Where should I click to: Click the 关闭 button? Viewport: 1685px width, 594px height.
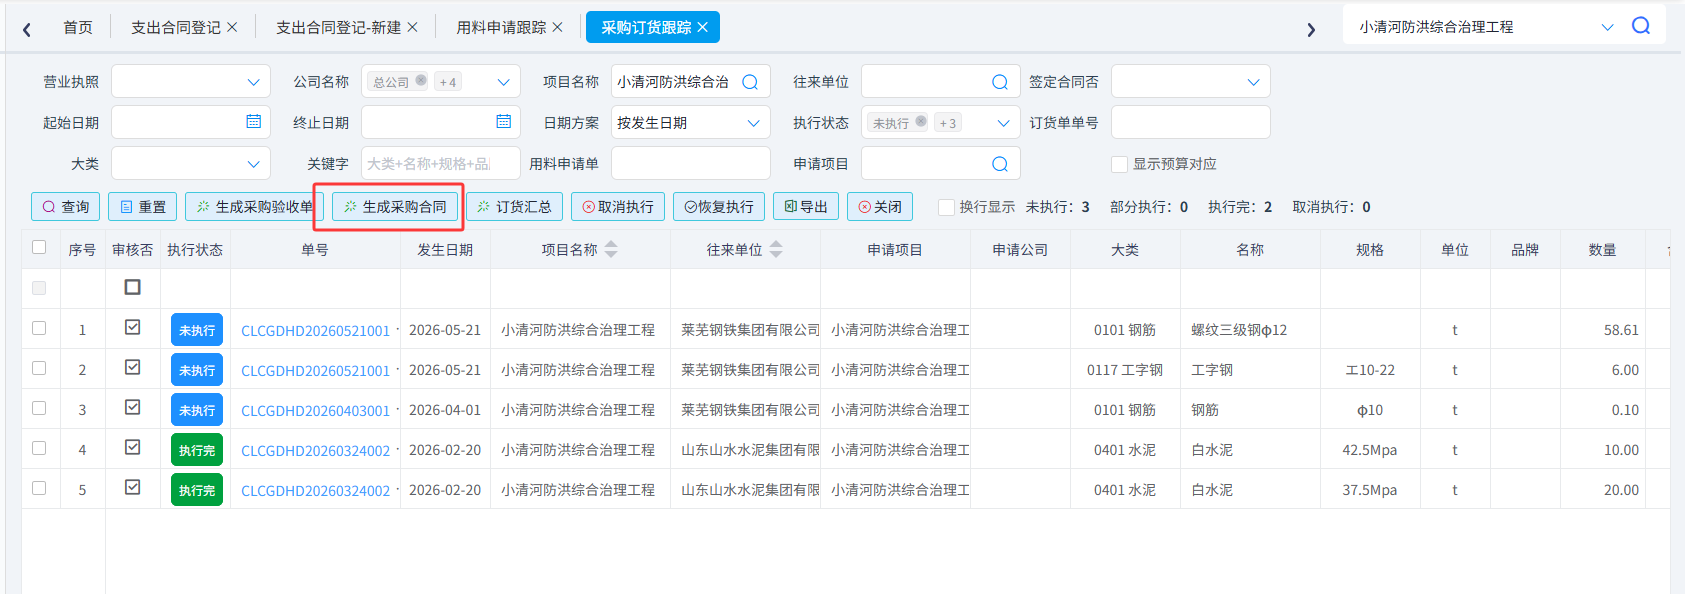pos(880,207)
